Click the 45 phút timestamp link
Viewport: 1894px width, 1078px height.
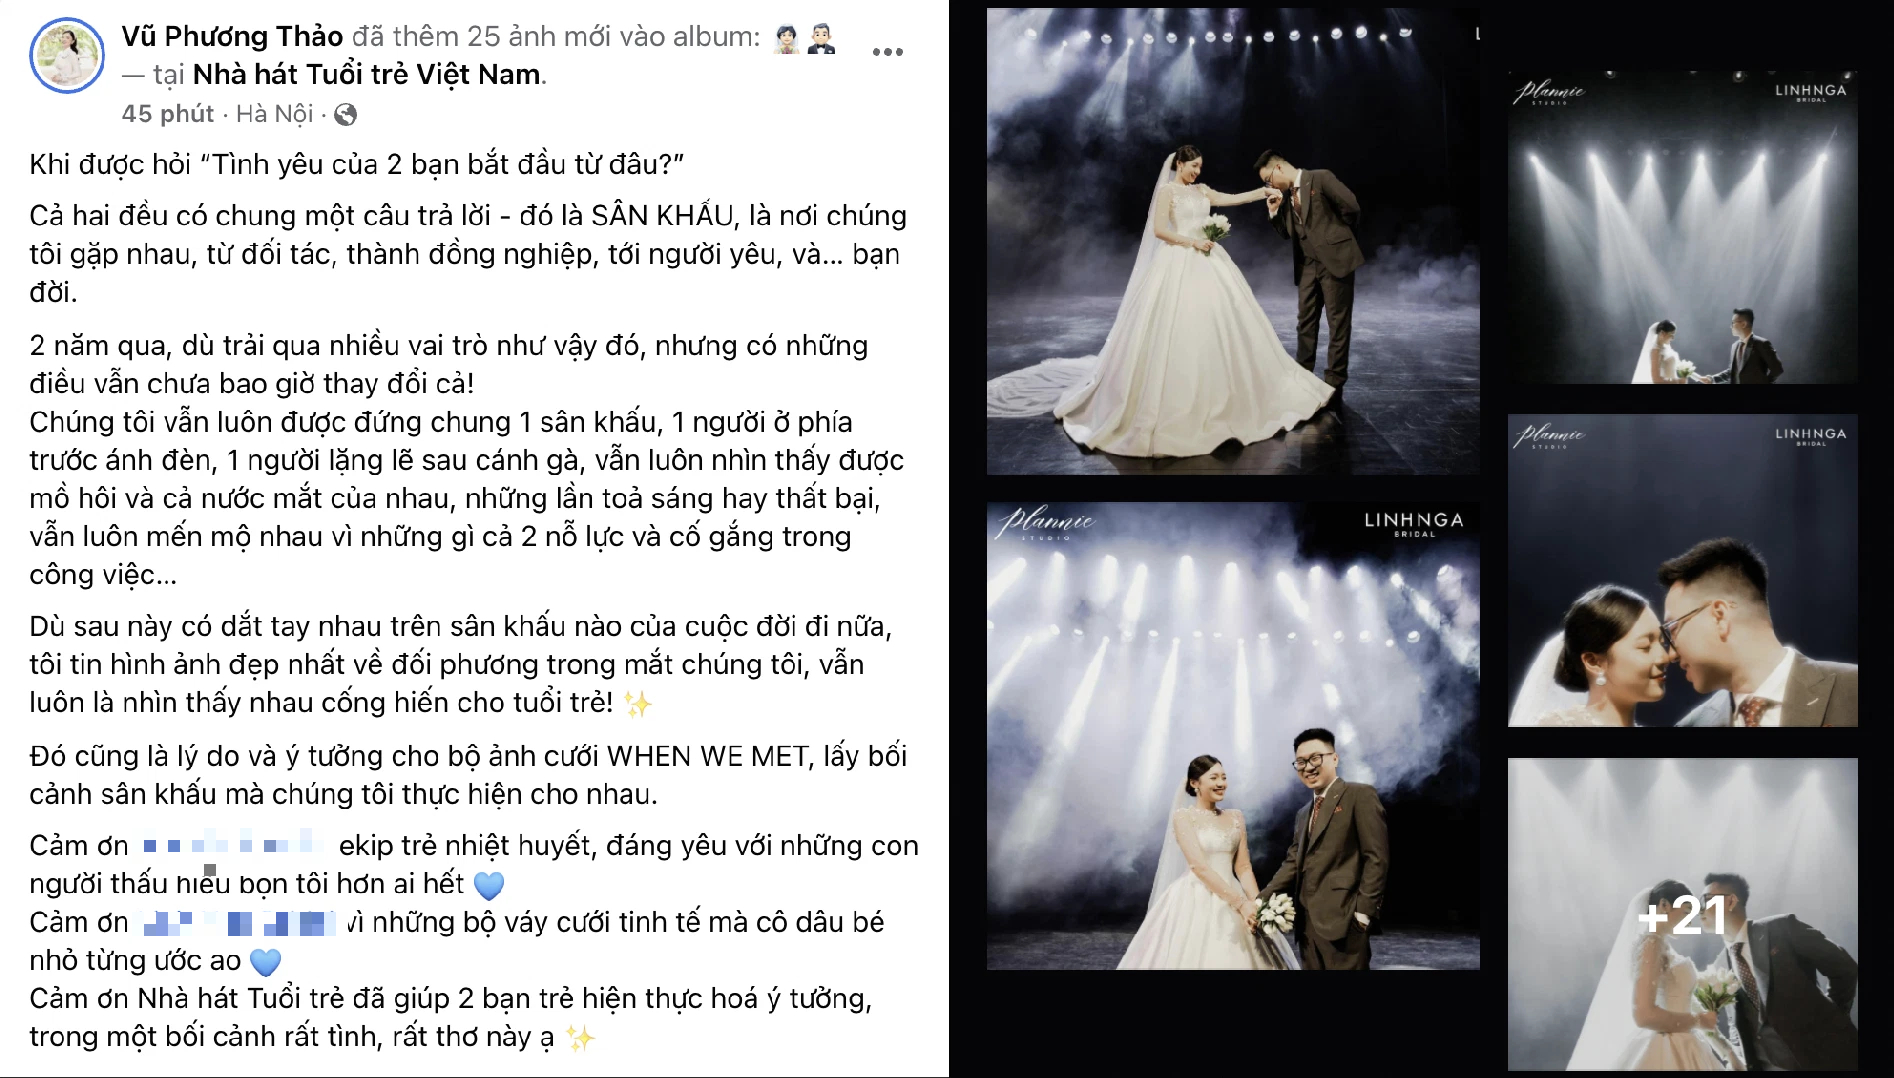coord(167,114)
